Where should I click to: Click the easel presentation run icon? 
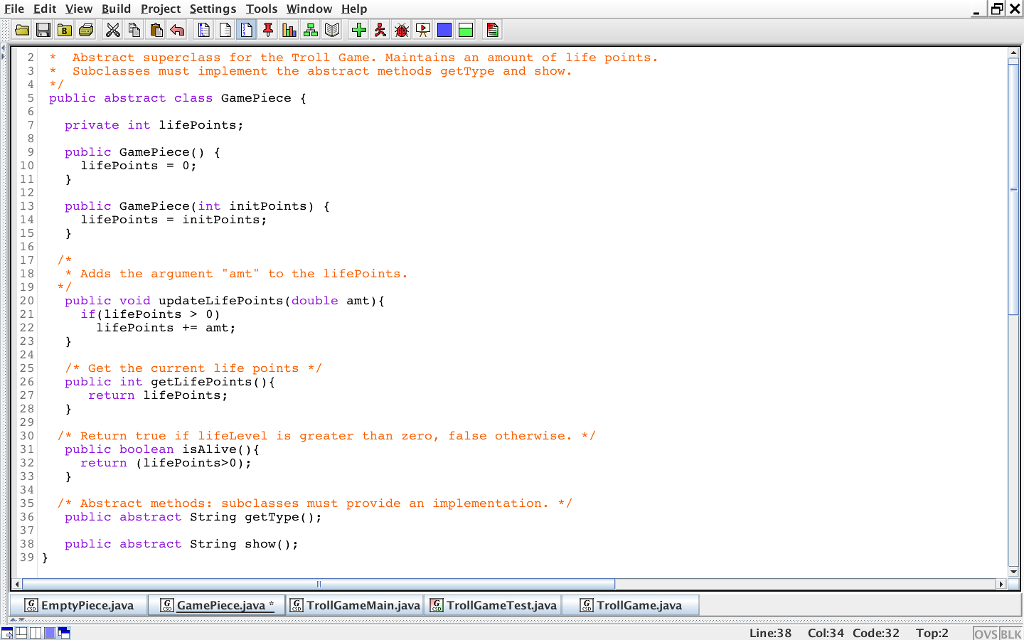[423, 29]
